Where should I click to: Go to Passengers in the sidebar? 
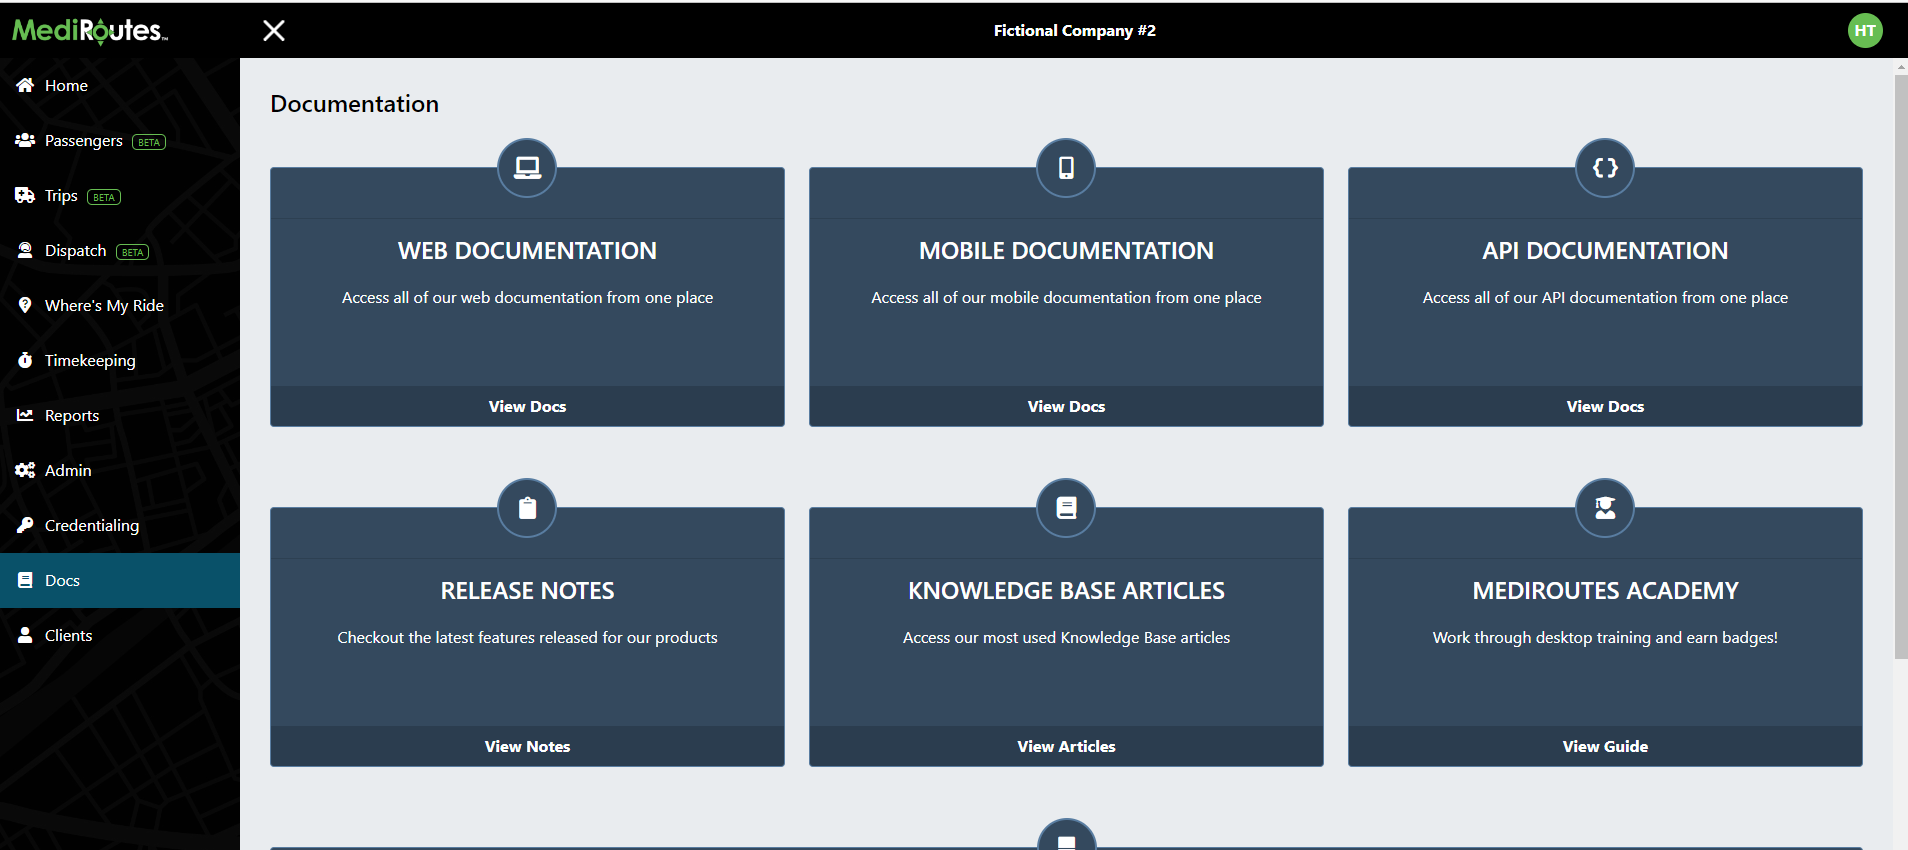(83, 141)
